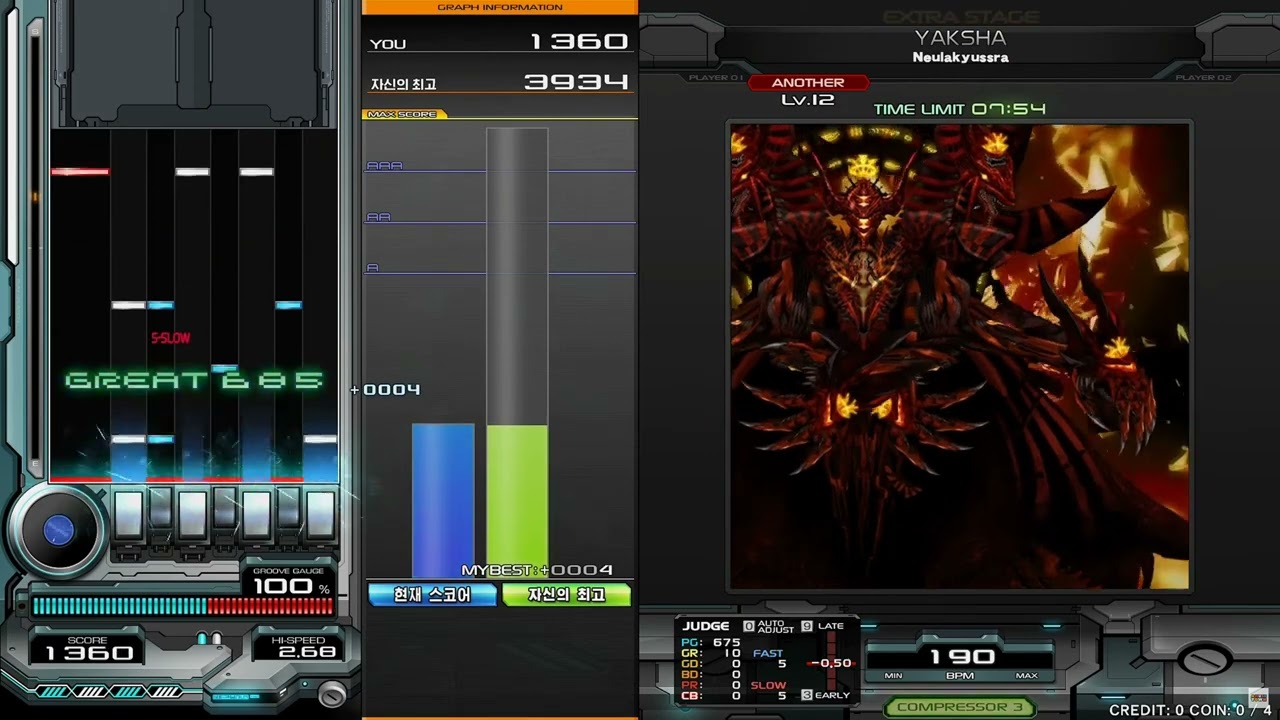
Task: Click the 190 BPM display
Action: coord(960,657)
